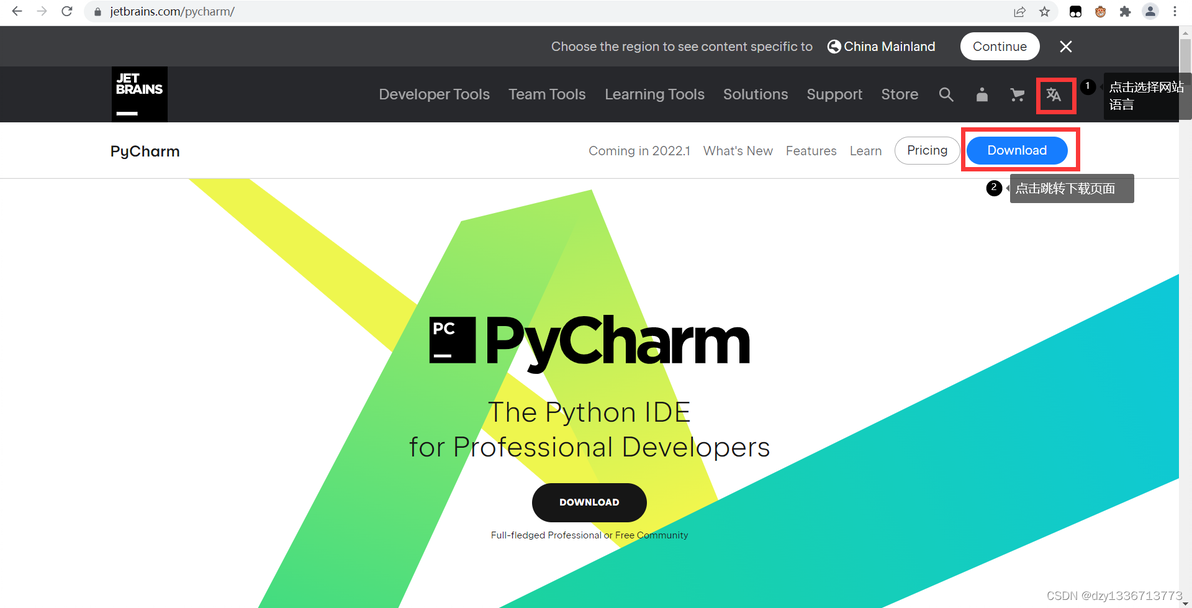Open the Chrome profile avatar
The height and width of the screenshot is (608, 1192).
[1150, 11]
